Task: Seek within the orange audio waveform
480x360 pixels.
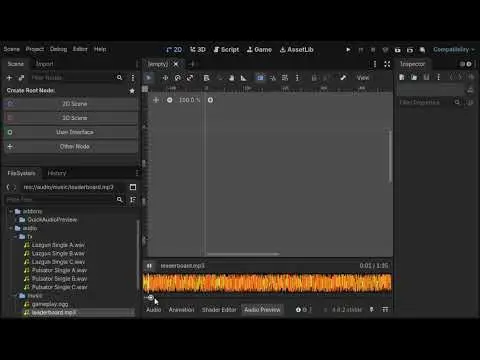Action: [267, 283]
